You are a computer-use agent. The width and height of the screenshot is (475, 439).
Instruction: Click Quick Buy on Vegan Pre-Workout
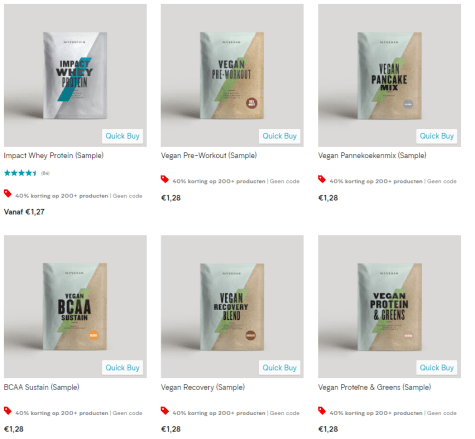(279, 136)
